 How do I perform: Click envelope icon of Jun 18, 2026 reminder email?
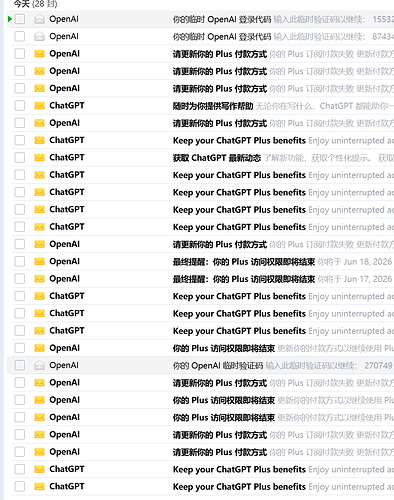[39, 262]
